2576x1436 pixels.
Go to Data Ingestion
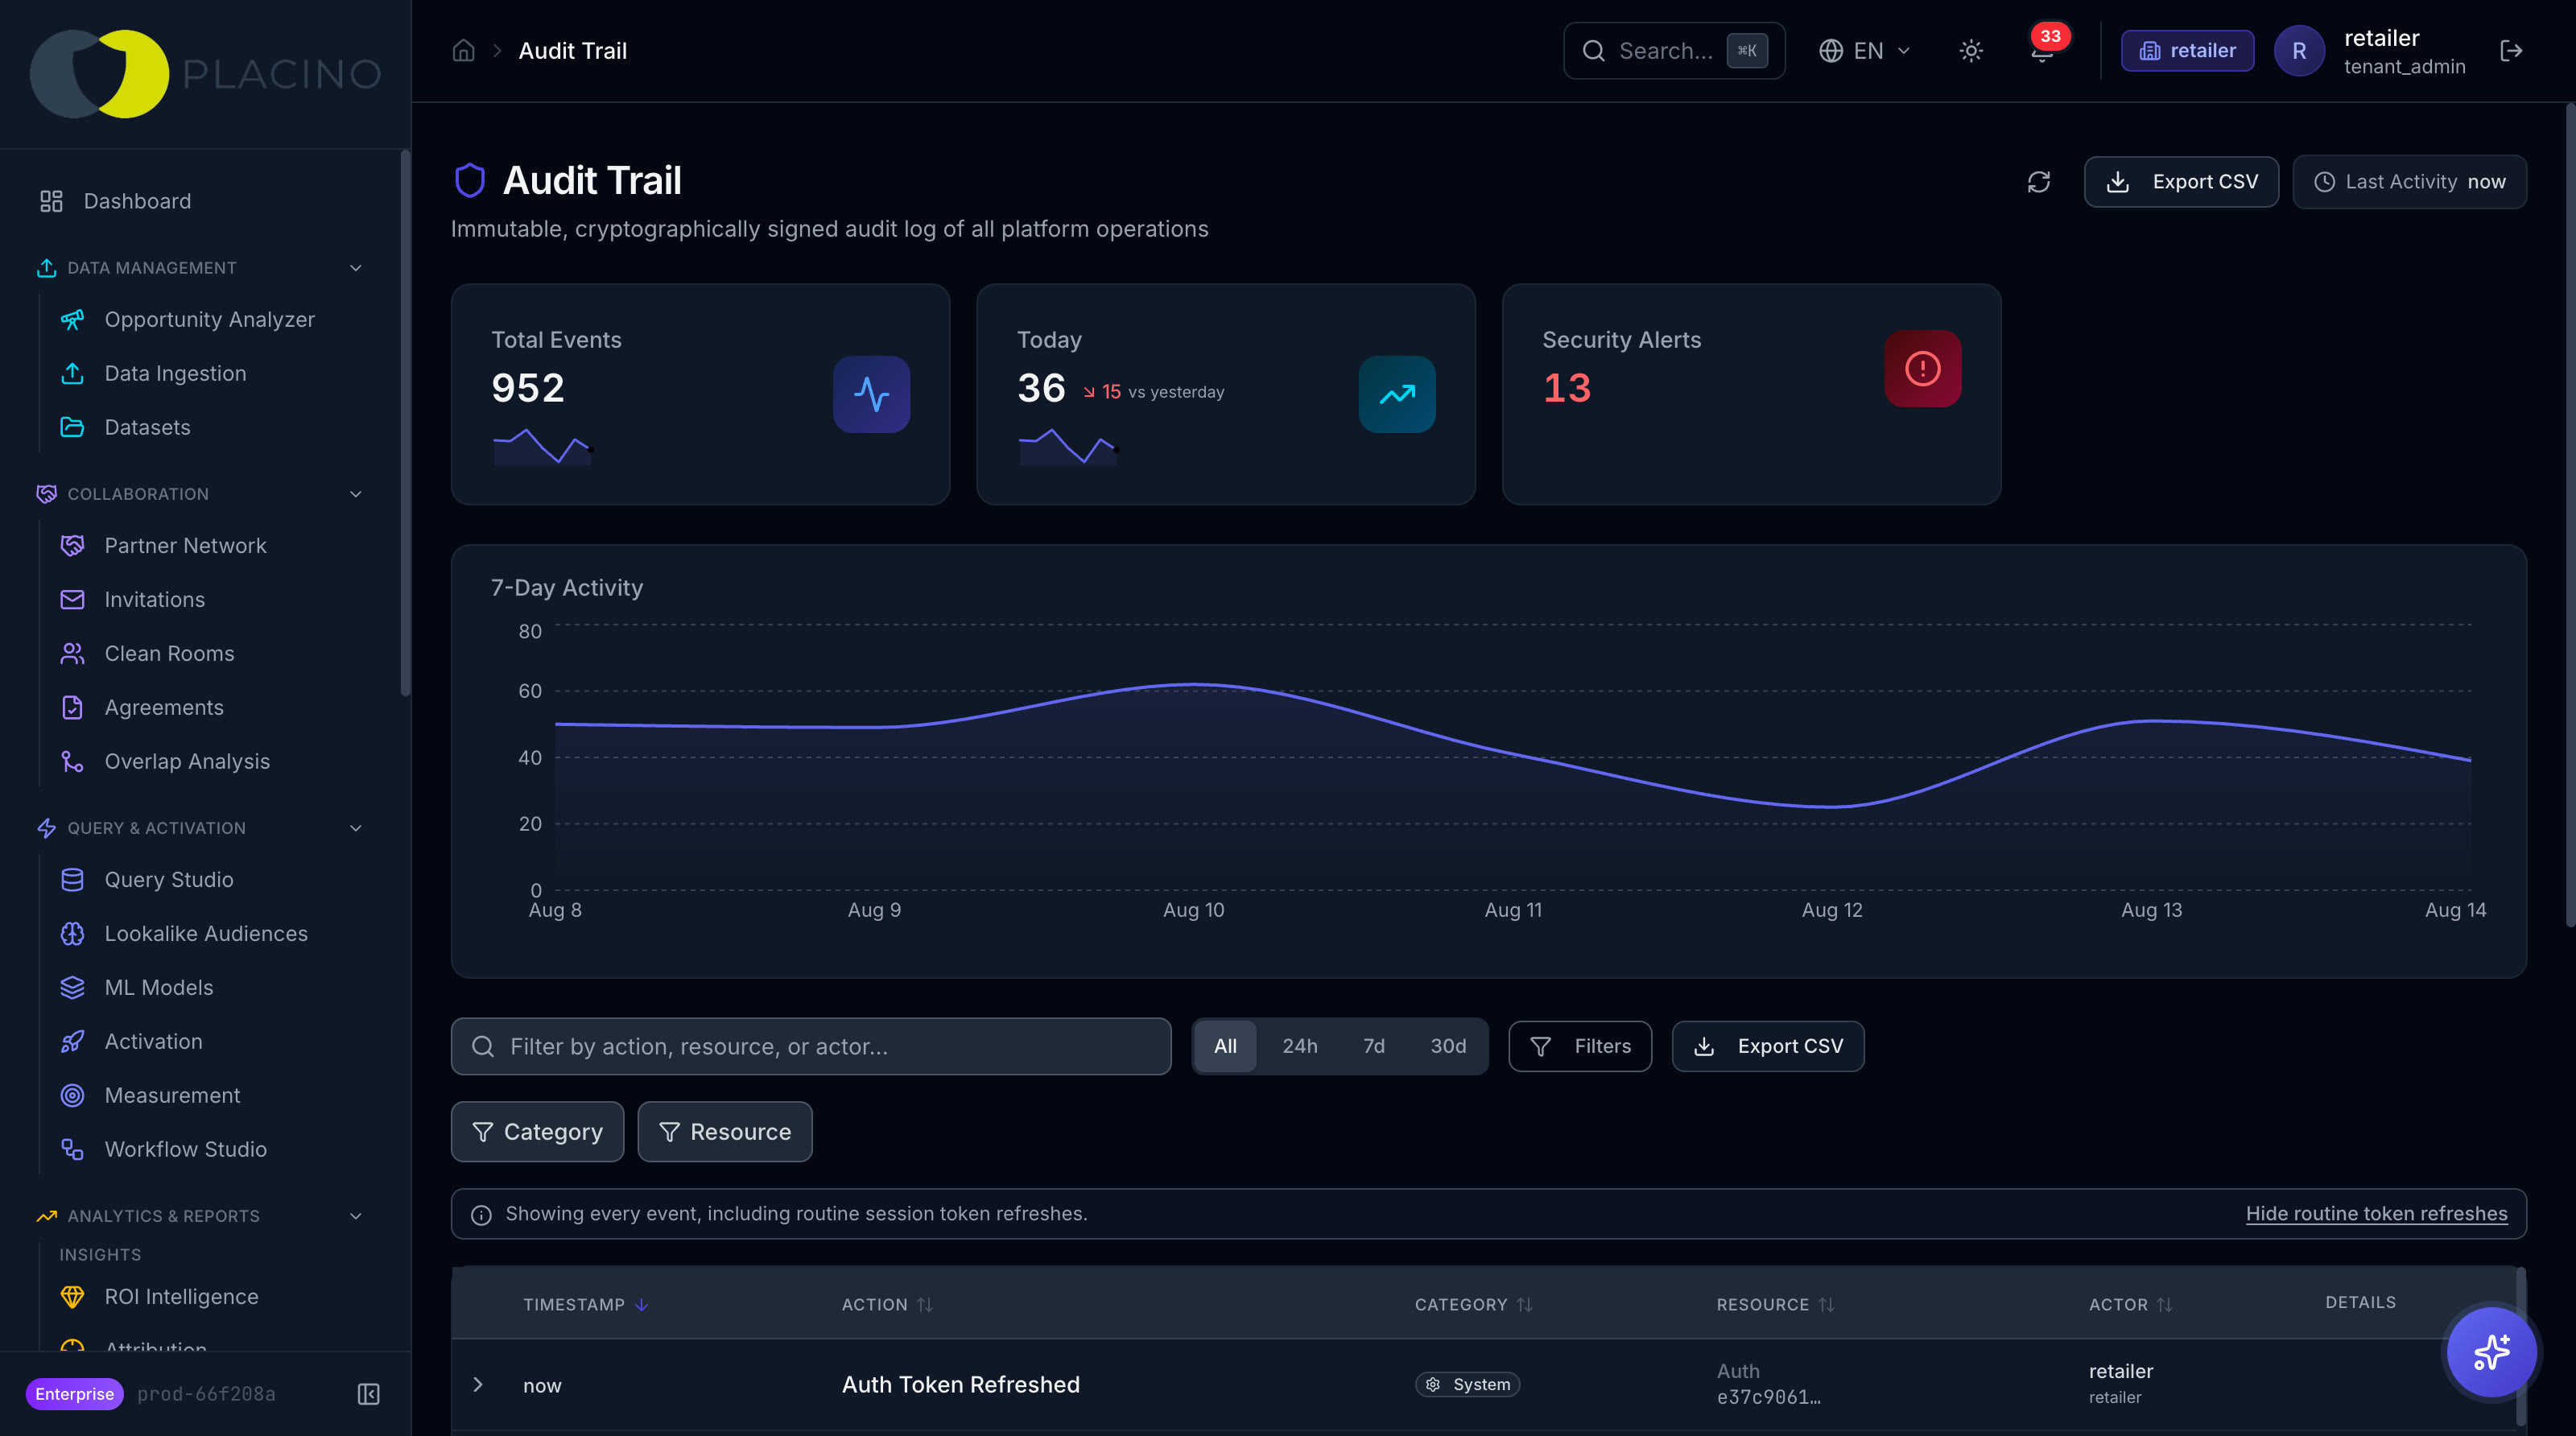click(175, 373)
